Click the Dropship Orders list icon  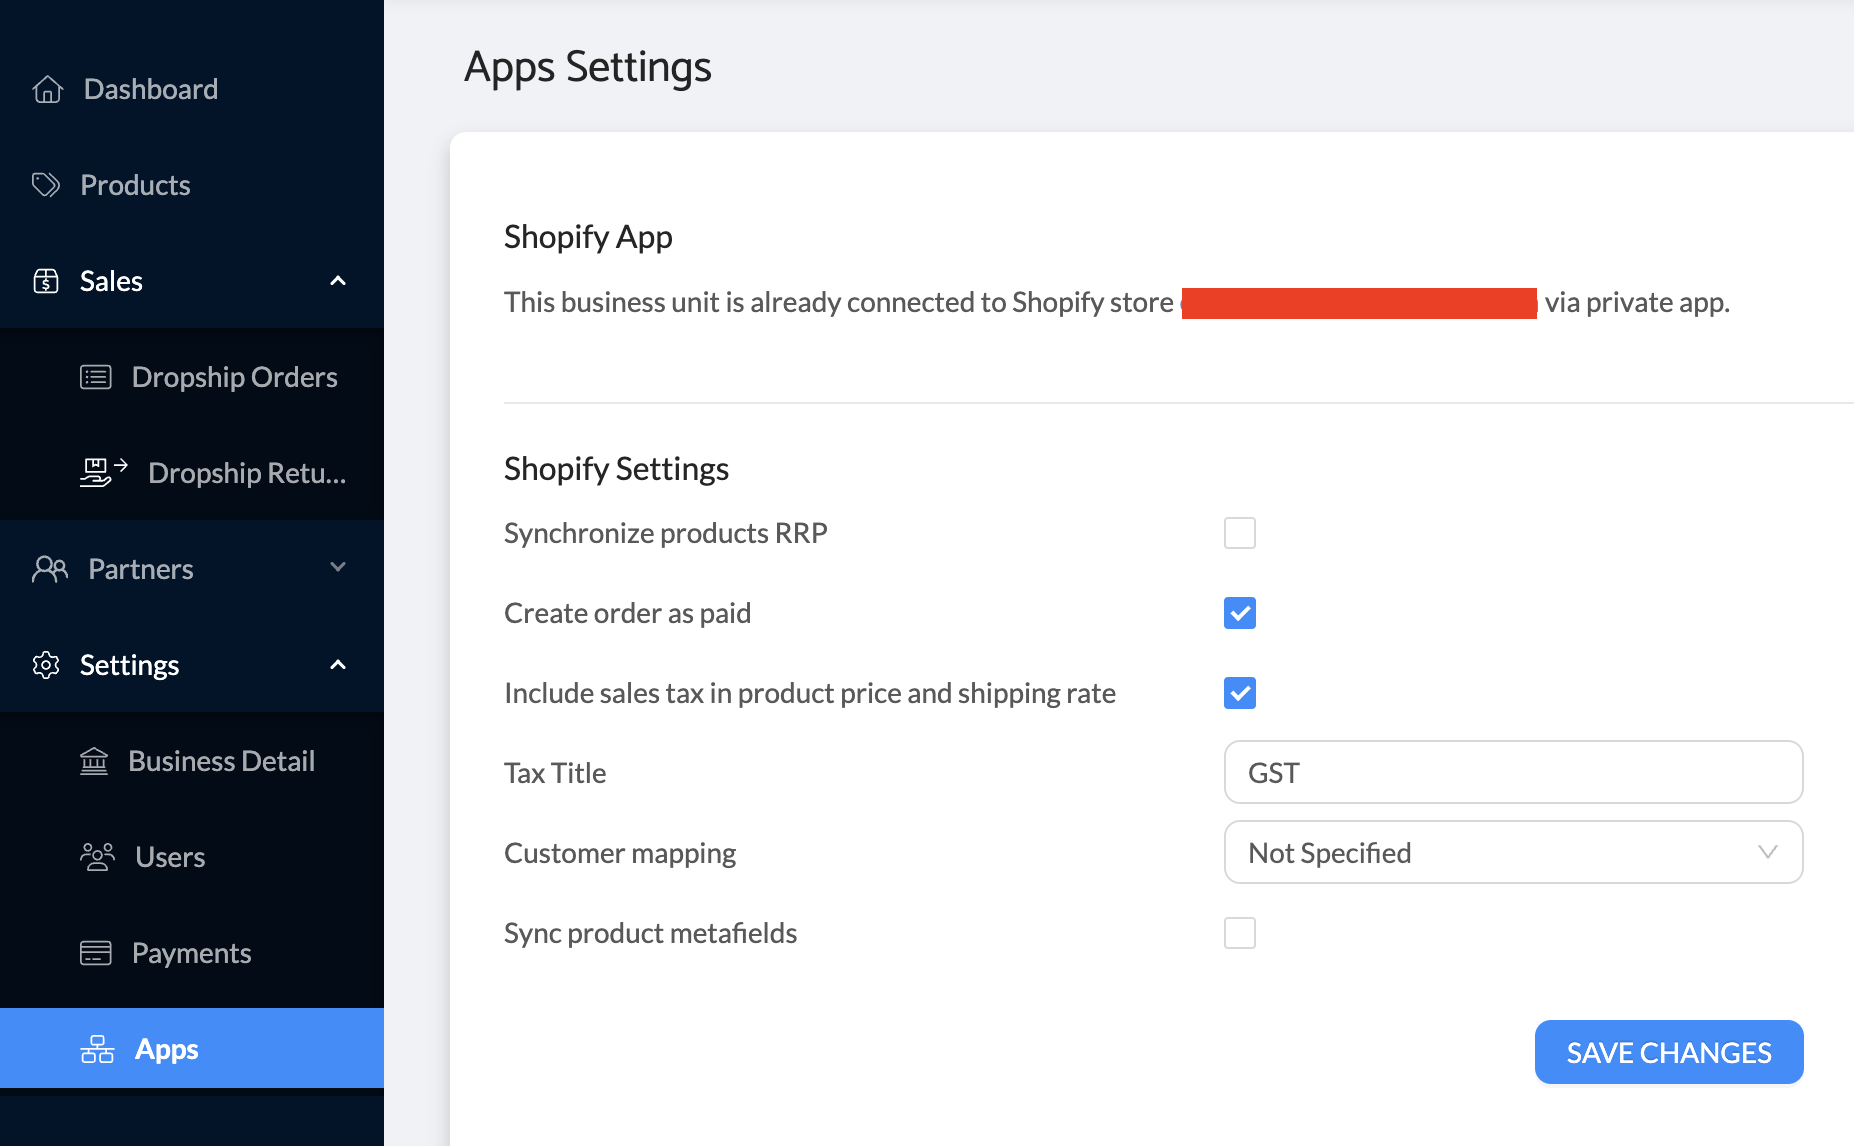(x=96, y=377)
